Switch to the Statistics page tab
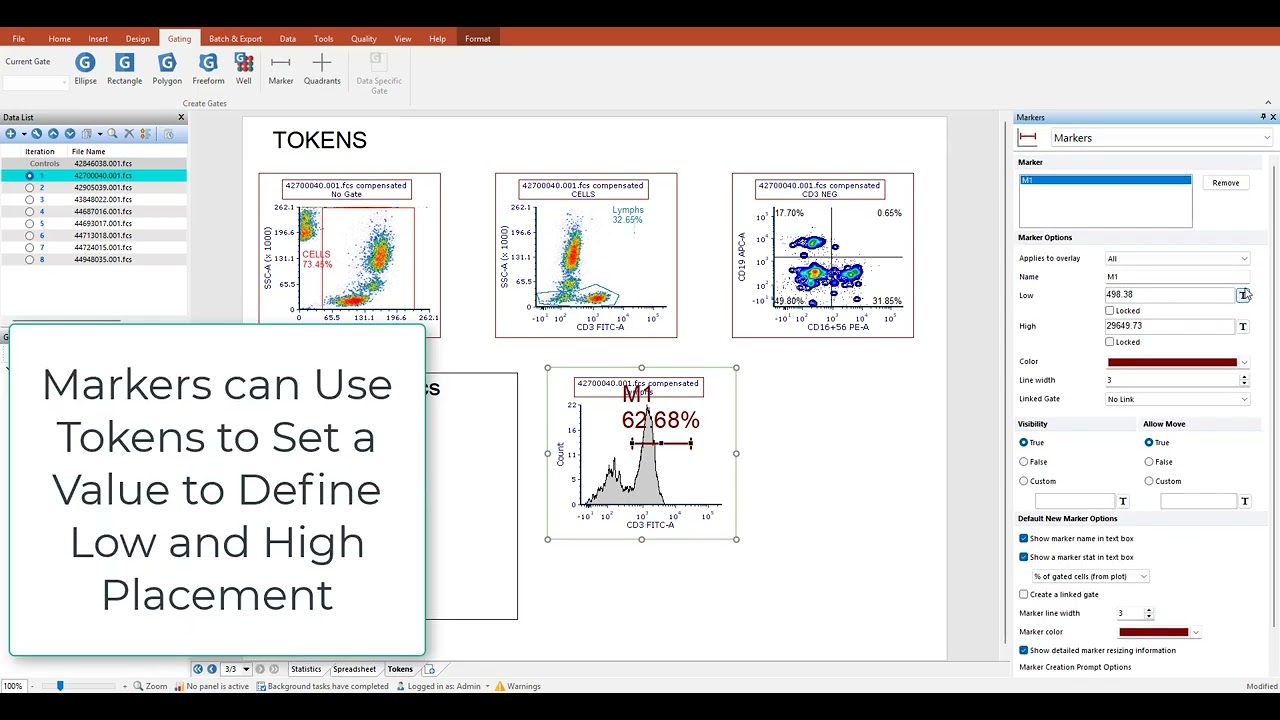Image resolution: width=1280 pixels, height=720 pixels. click(306, 670)
